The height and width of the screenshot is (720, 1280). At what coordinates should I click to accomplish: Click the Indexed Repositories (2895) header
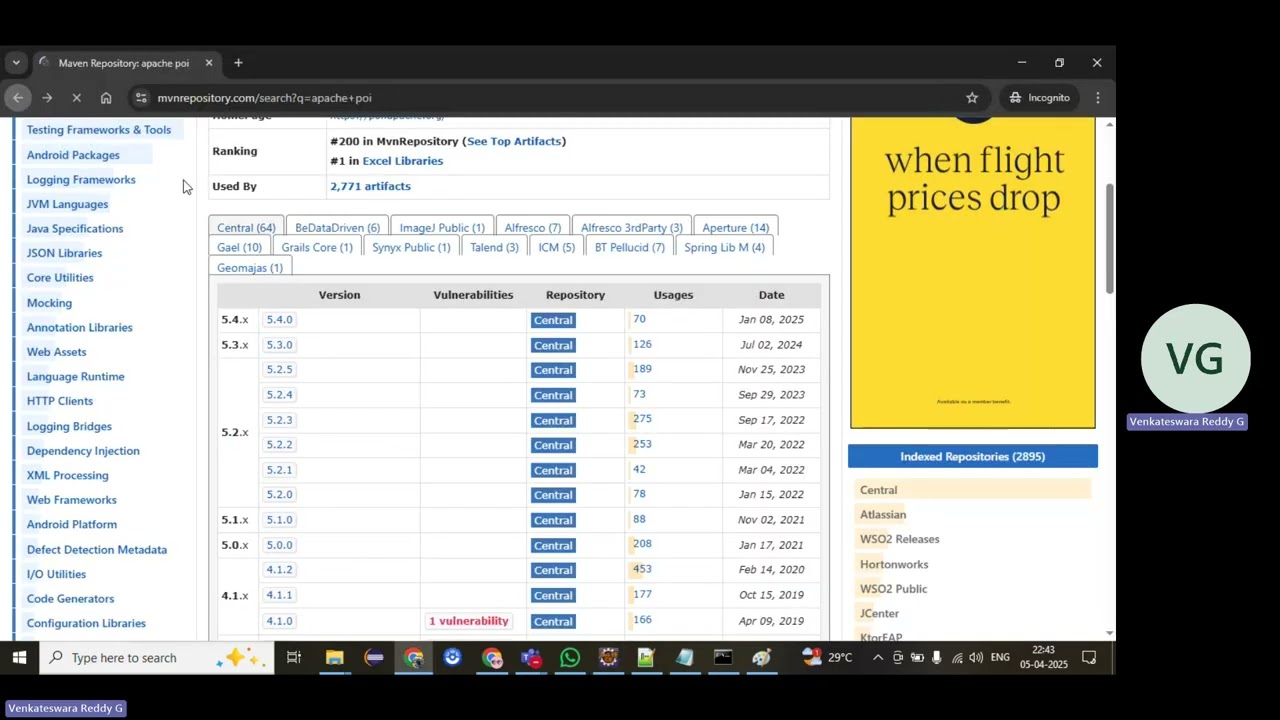click(x=973, y=457)
